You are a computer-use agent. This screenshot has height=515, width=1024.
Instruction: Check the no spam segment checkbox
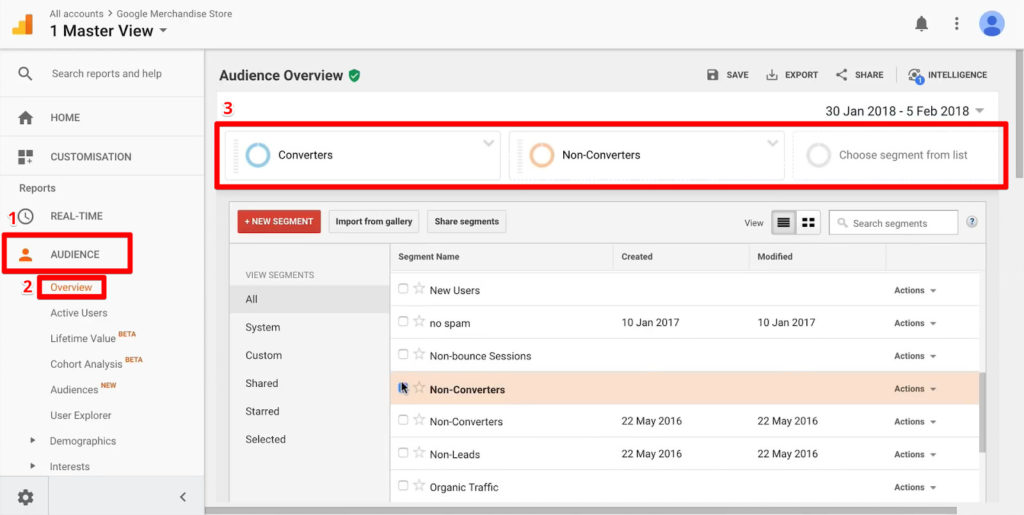click(403, 321)
